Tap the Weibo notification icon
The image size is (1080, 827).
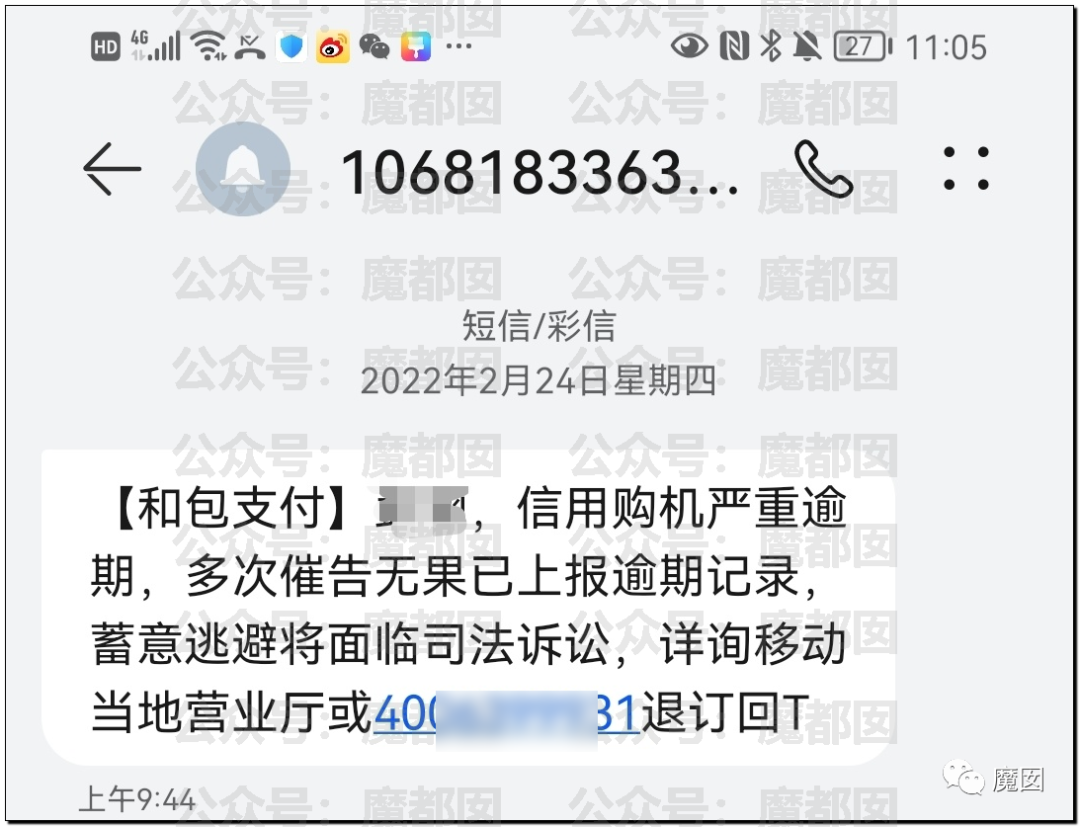point(333,48)
